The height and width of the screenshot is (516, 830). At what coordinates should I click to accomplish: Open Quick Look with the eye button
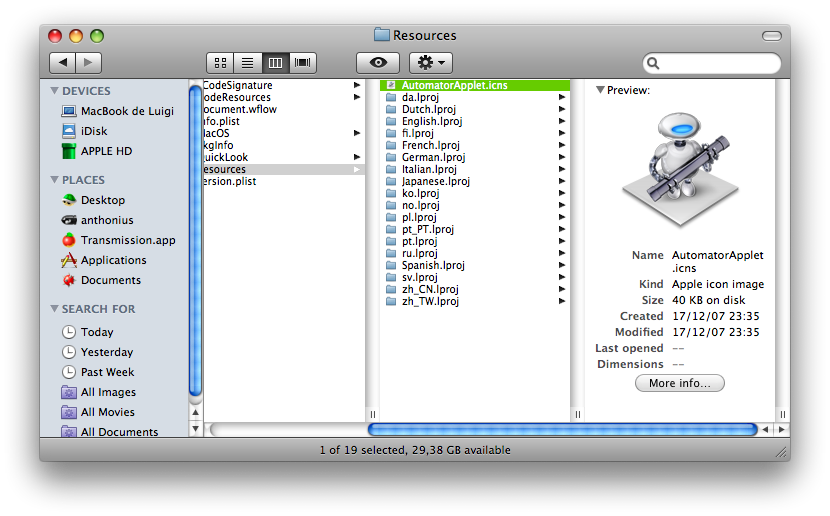378,63
